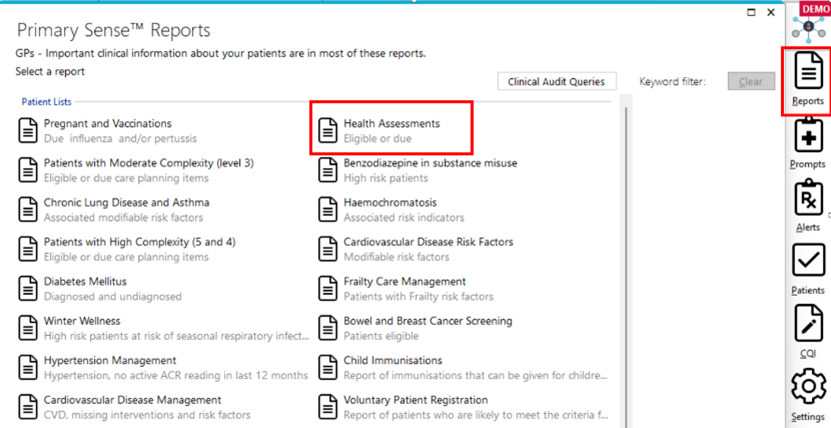Click the Hypertension Management document icon
The height and width of the screenshot is (428, 831).
point(28,367)
